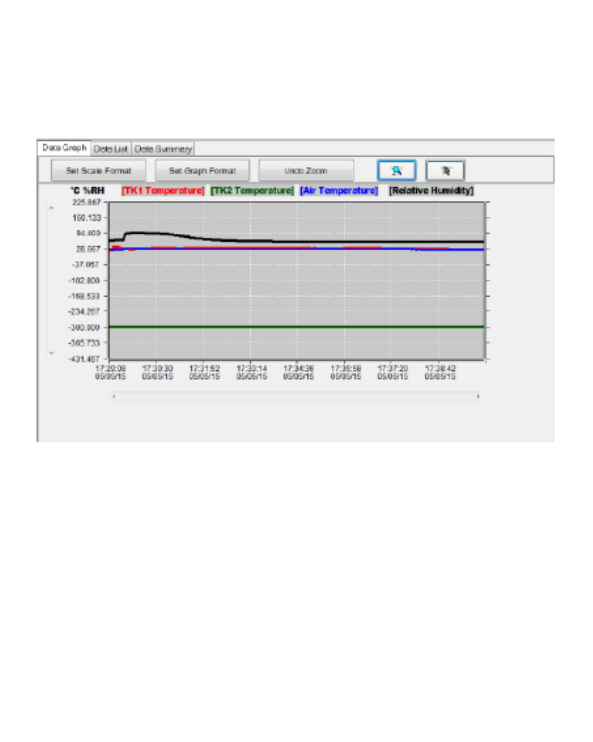This screenshot has width=593, height=742.
Task: Click the vertical axis scroll down arrow
Action: (x=52, y=353)
